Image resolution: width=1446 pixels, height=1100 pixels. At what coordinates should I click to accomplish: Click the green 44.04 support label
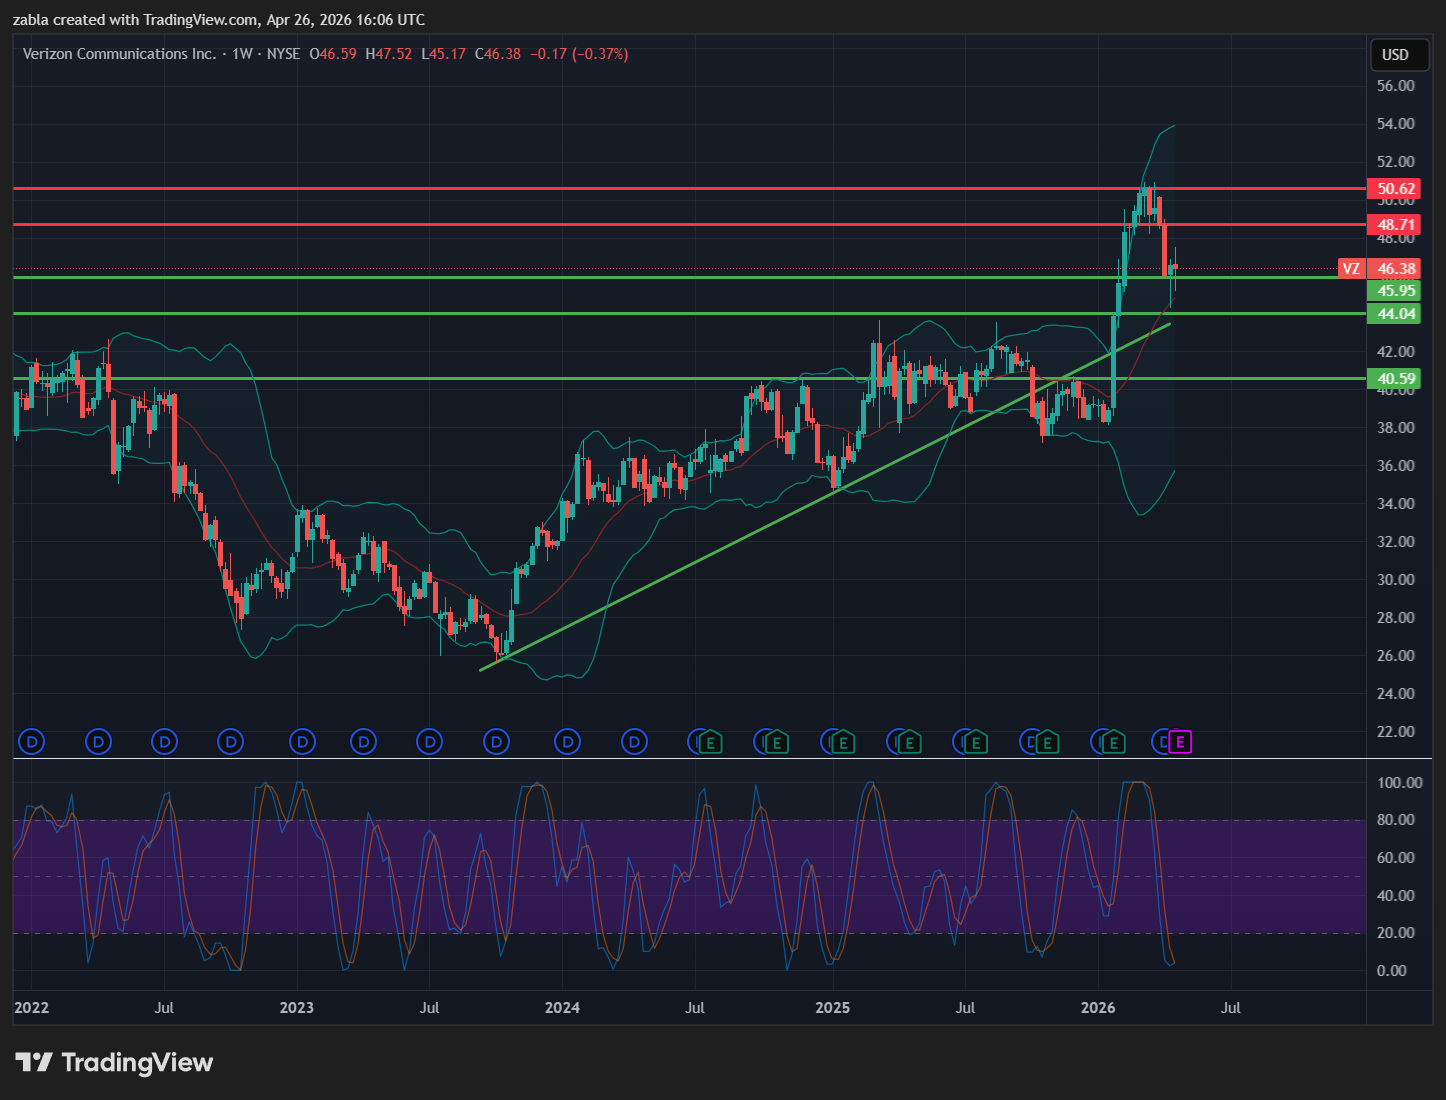(x=1396, y=314)
